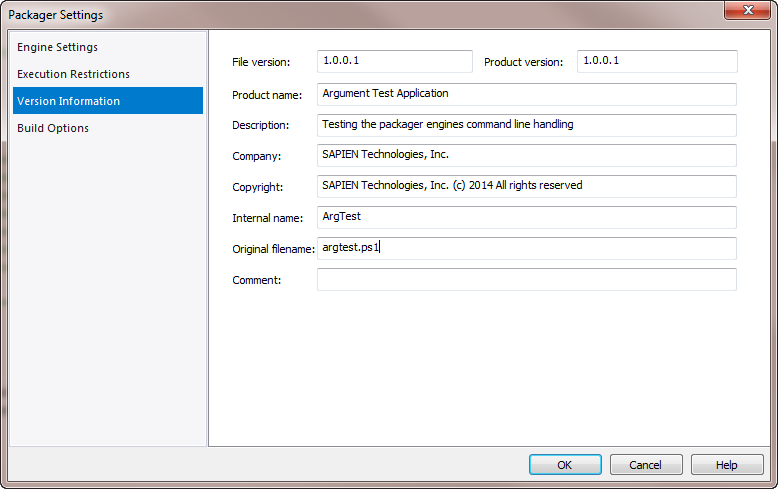Click into the Product name field
The image size is (778, 489).
point(526,94)
